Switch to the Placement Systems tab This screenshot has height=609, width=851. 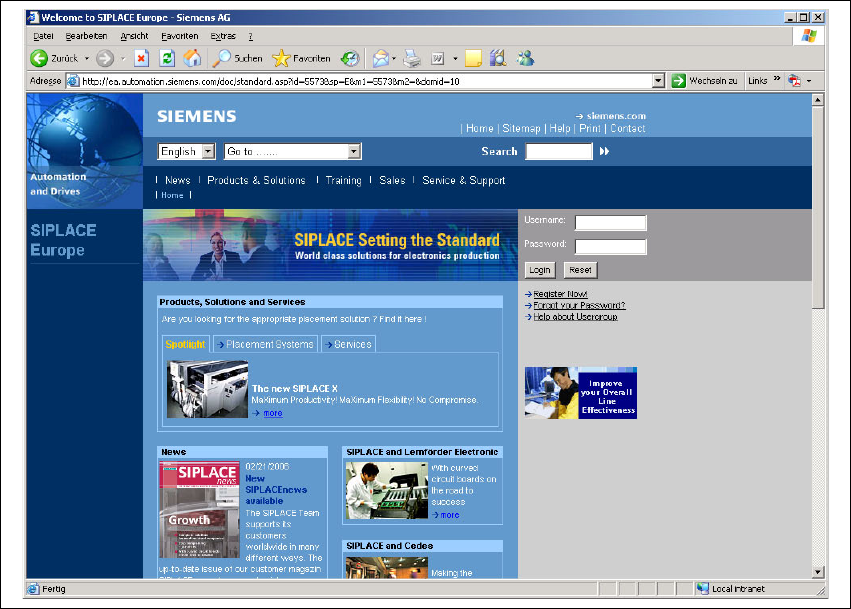click(x=265, y=344)
